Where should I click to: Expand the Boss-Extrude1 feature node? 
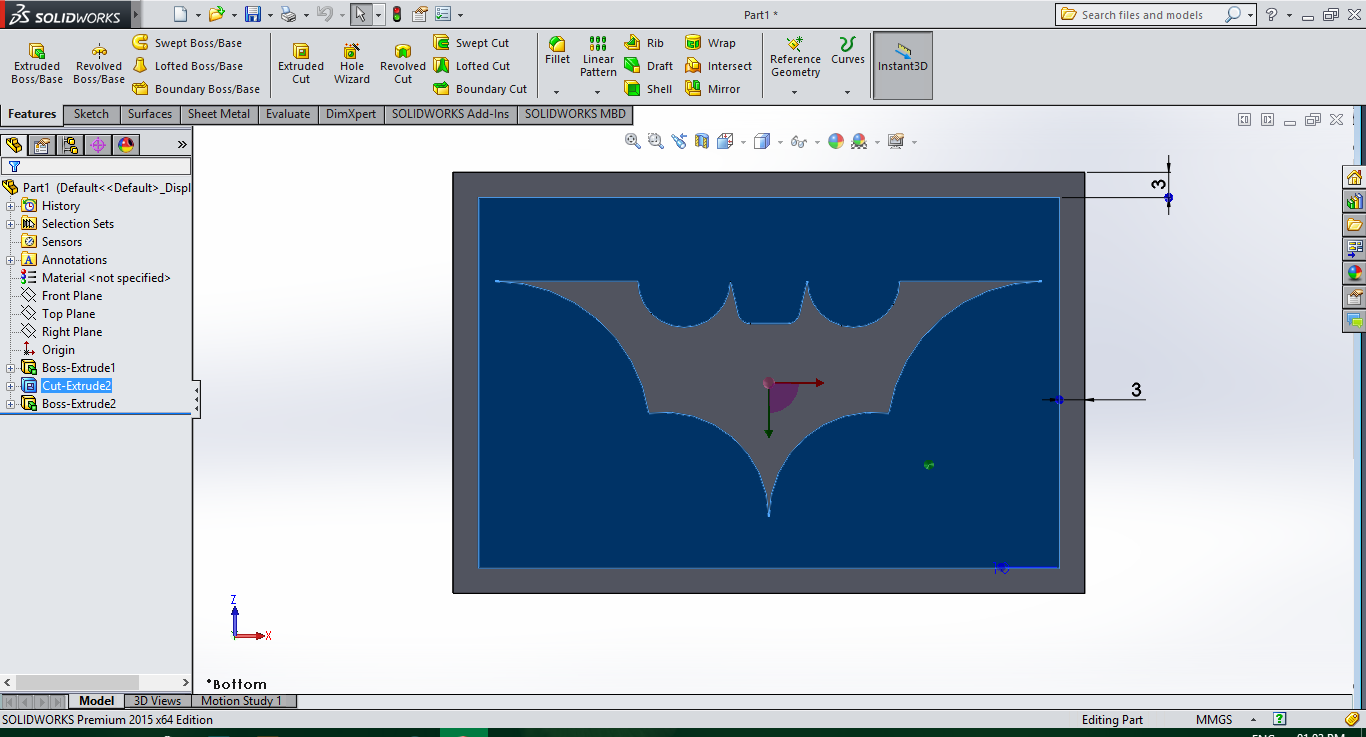point(11,368)
